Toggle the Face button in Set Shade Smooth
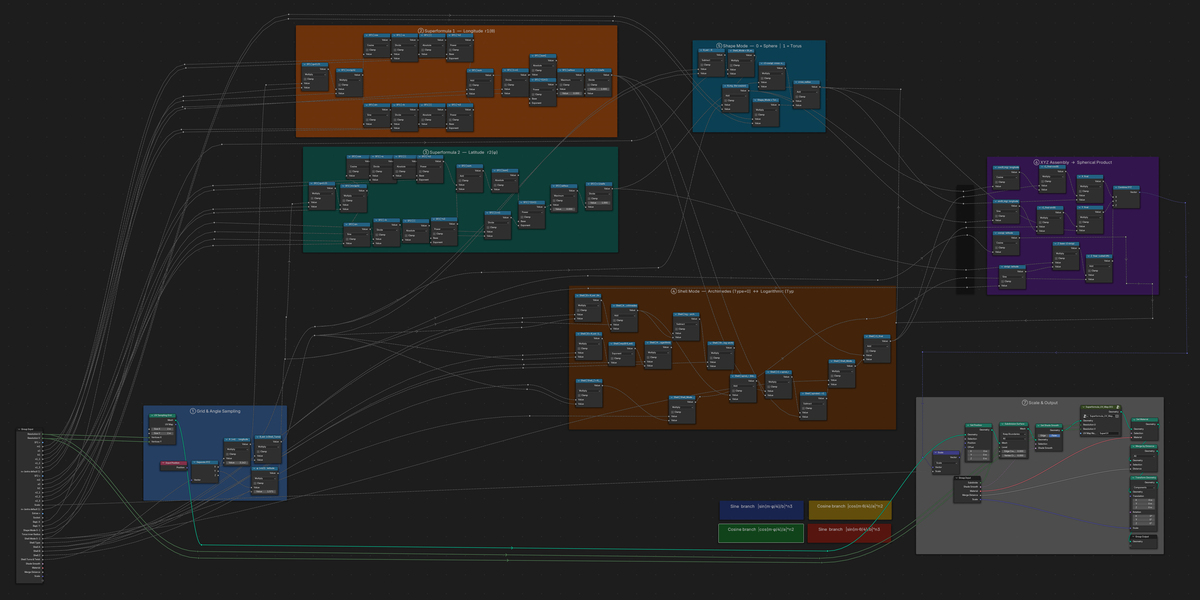This screenshot has width=1200, height=600. click(x=1054, y=435)
